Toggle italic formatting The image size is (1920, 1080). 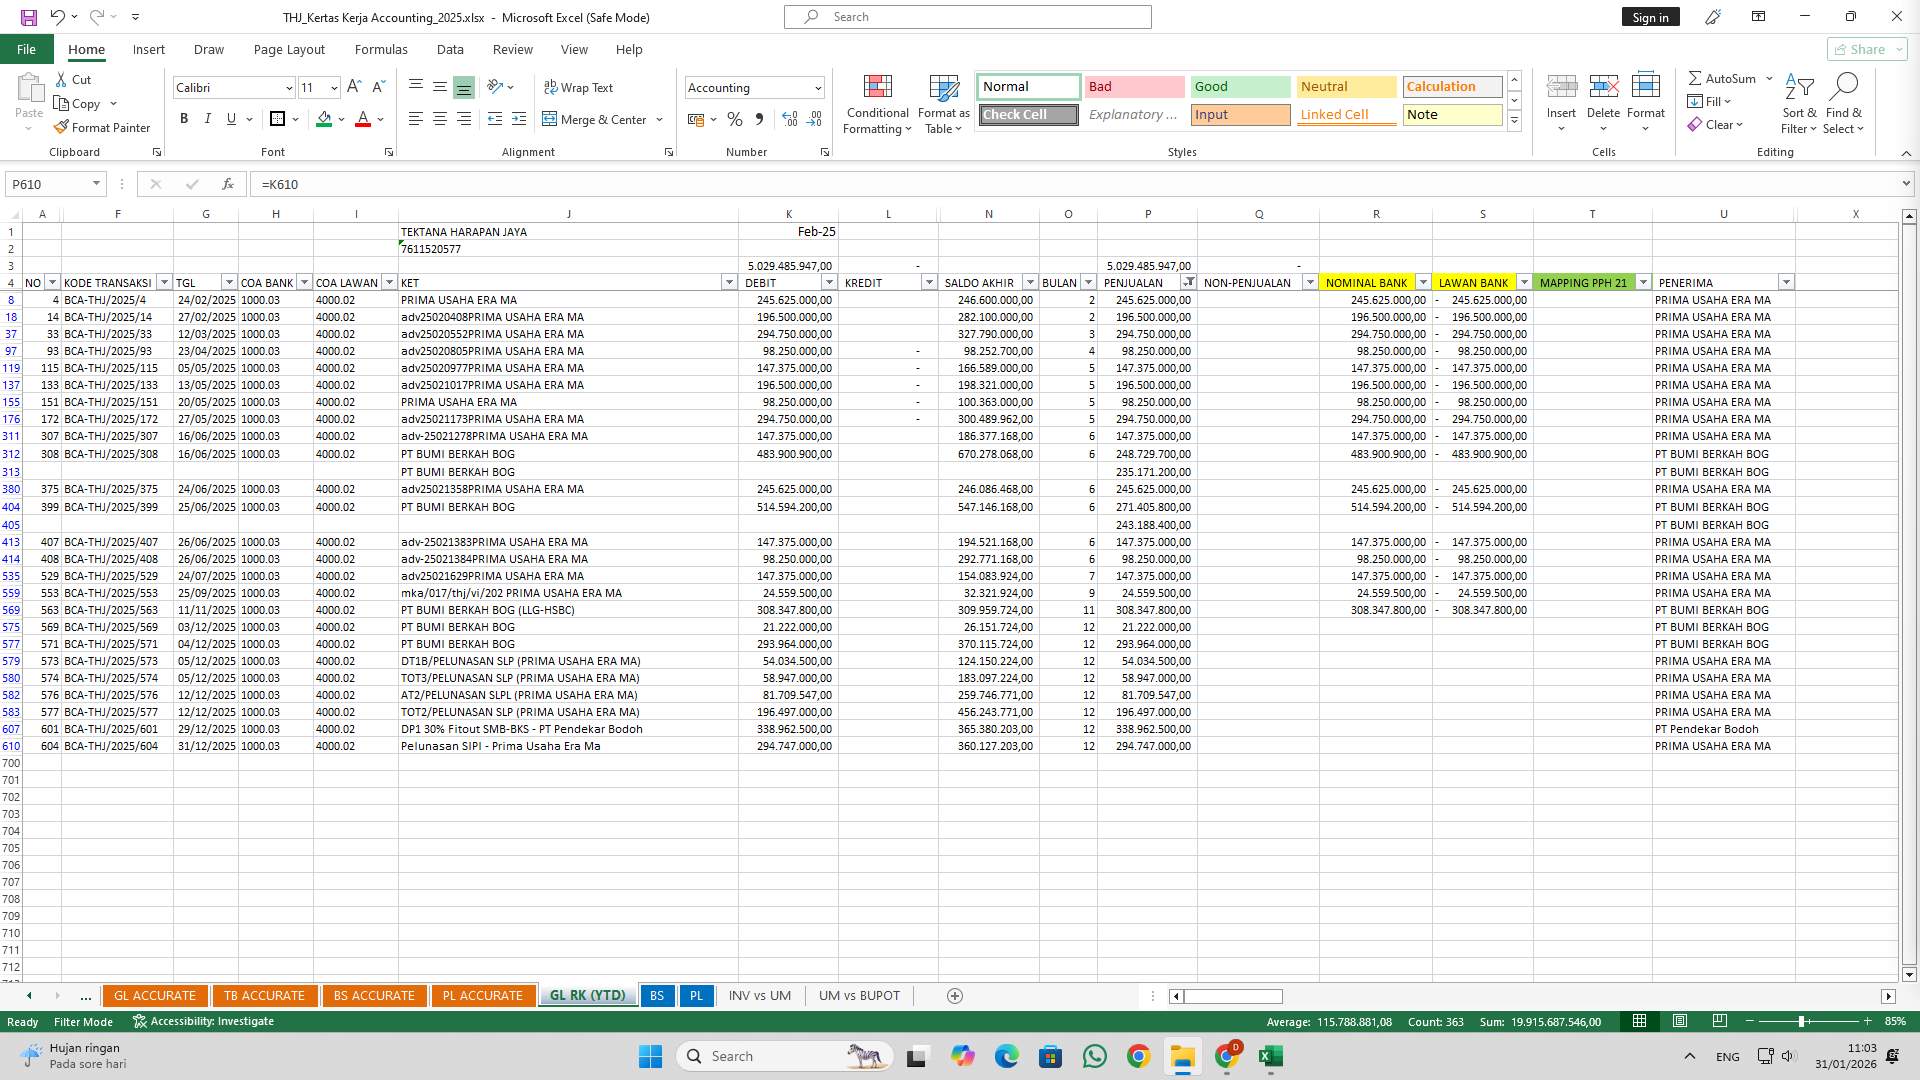[208, 119]
